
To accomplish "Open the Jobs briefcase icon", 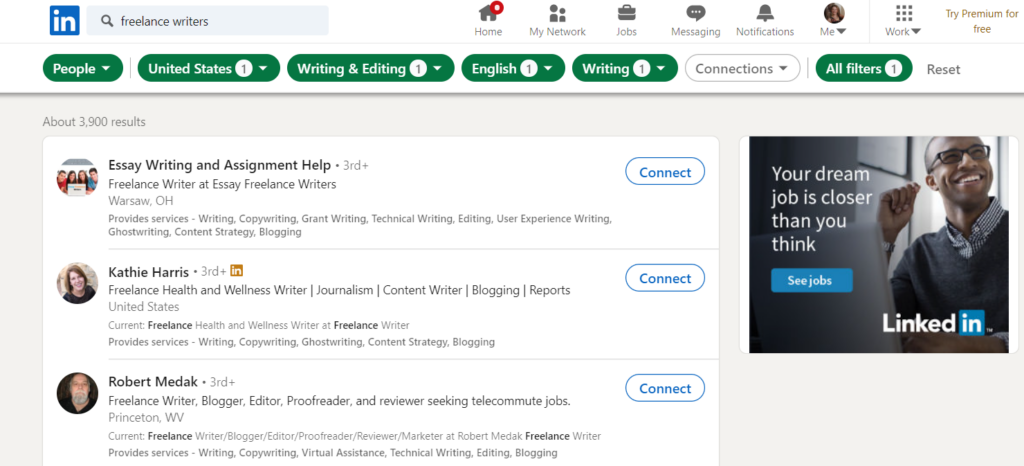I will point(626,14).
